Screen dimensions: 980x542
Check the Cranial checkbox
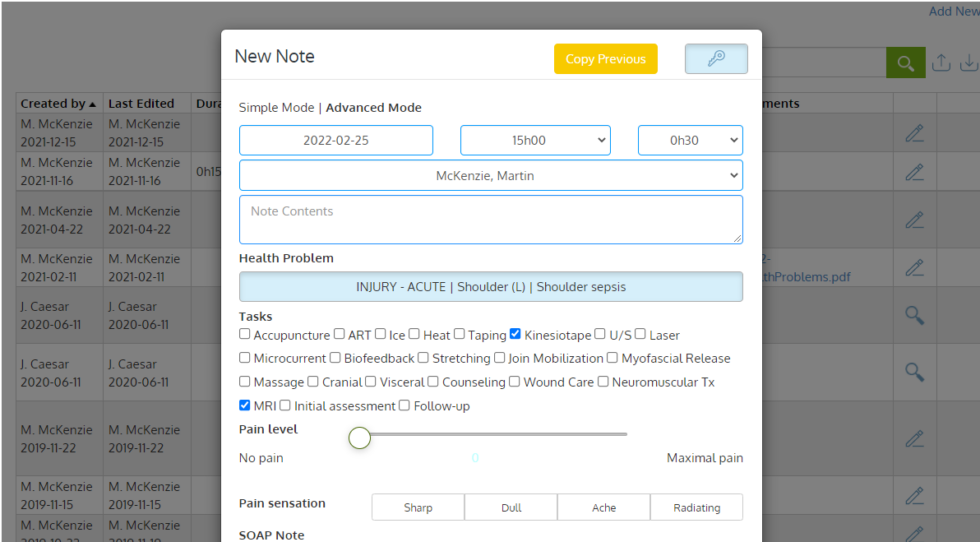(x=312, y=381)
